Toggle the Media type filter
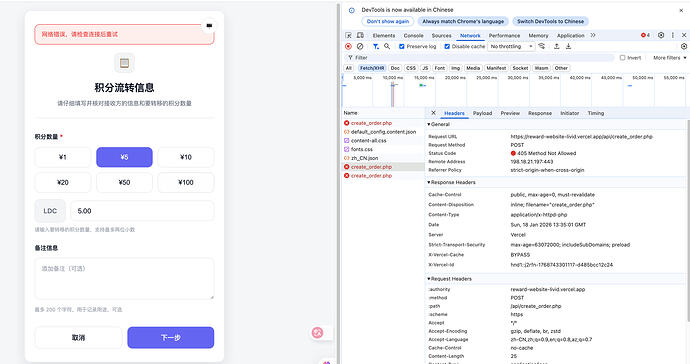The image size is (690, 364). point(473,68)
